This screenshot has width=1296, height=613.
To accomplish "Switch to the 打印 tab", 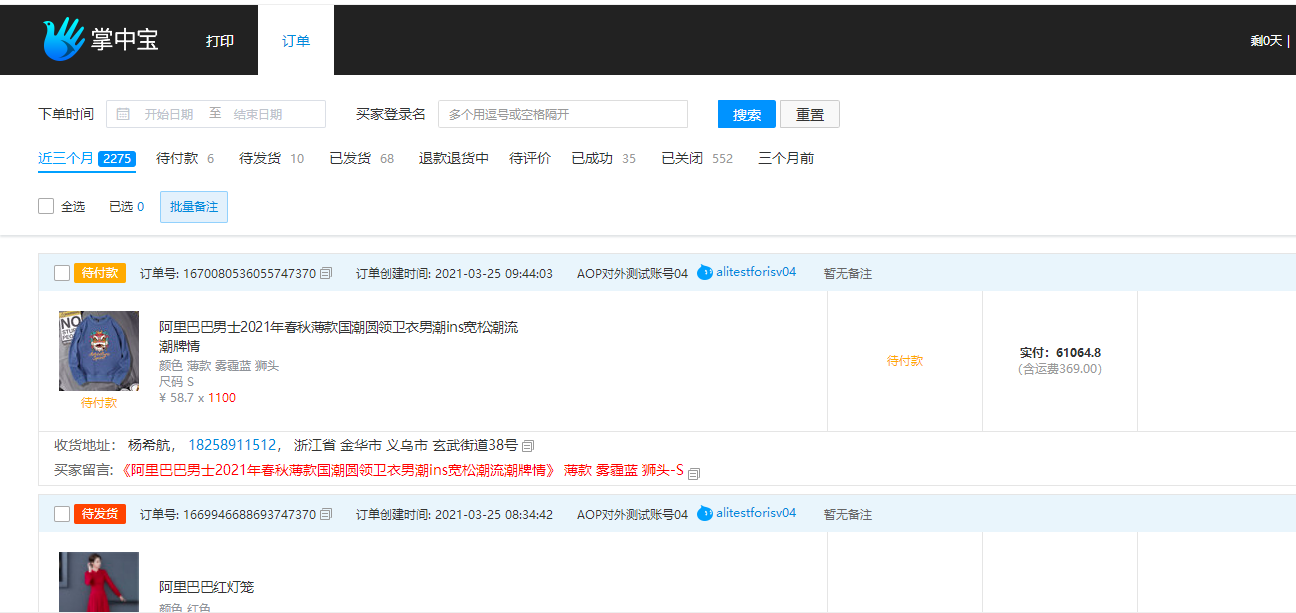I will [x=220, y=41].
